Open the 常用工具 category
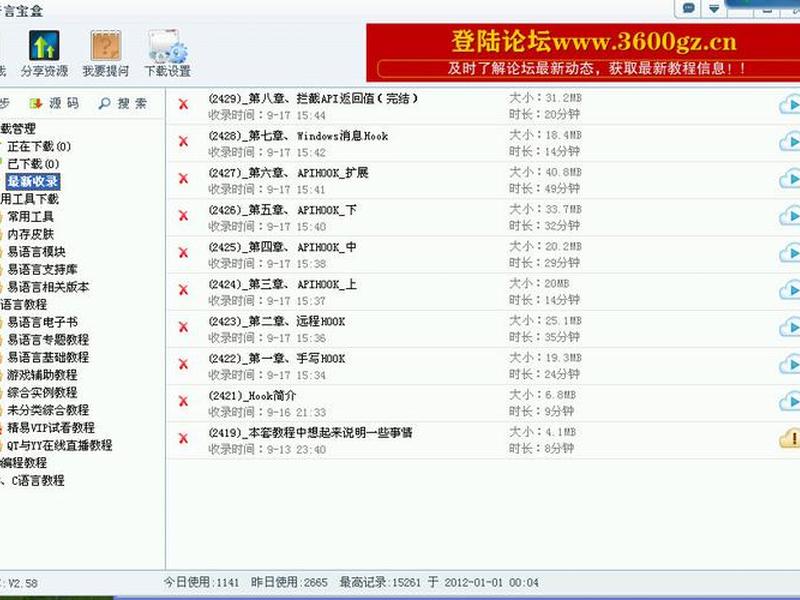Viewport: 800px width, 600px height. 30,217
